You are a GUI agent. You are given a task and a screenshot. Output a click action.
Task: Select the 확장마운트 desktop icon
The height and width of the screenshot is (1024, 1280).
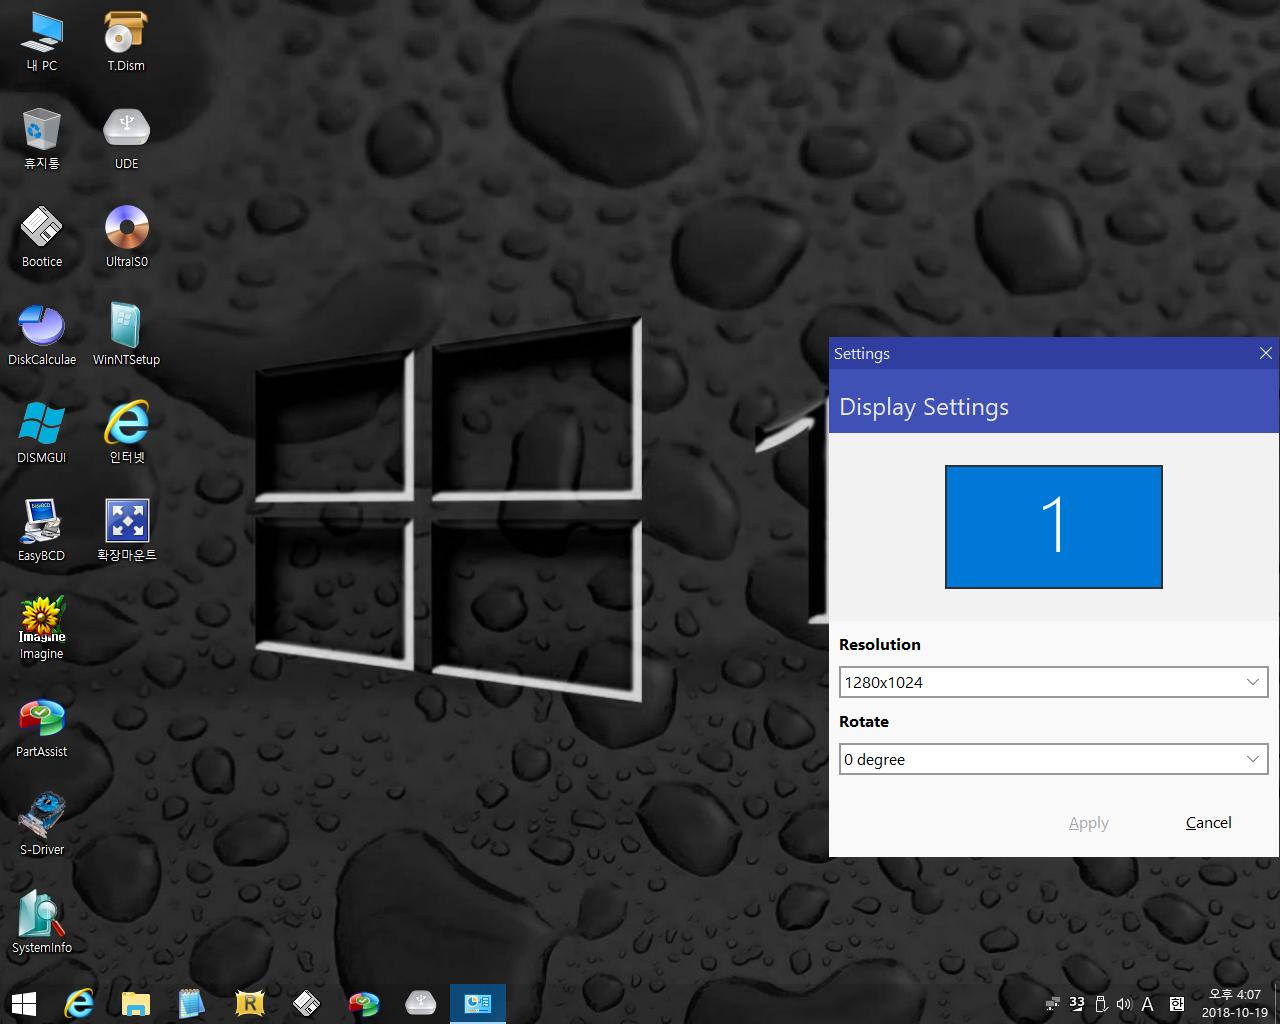click(126, 532)
